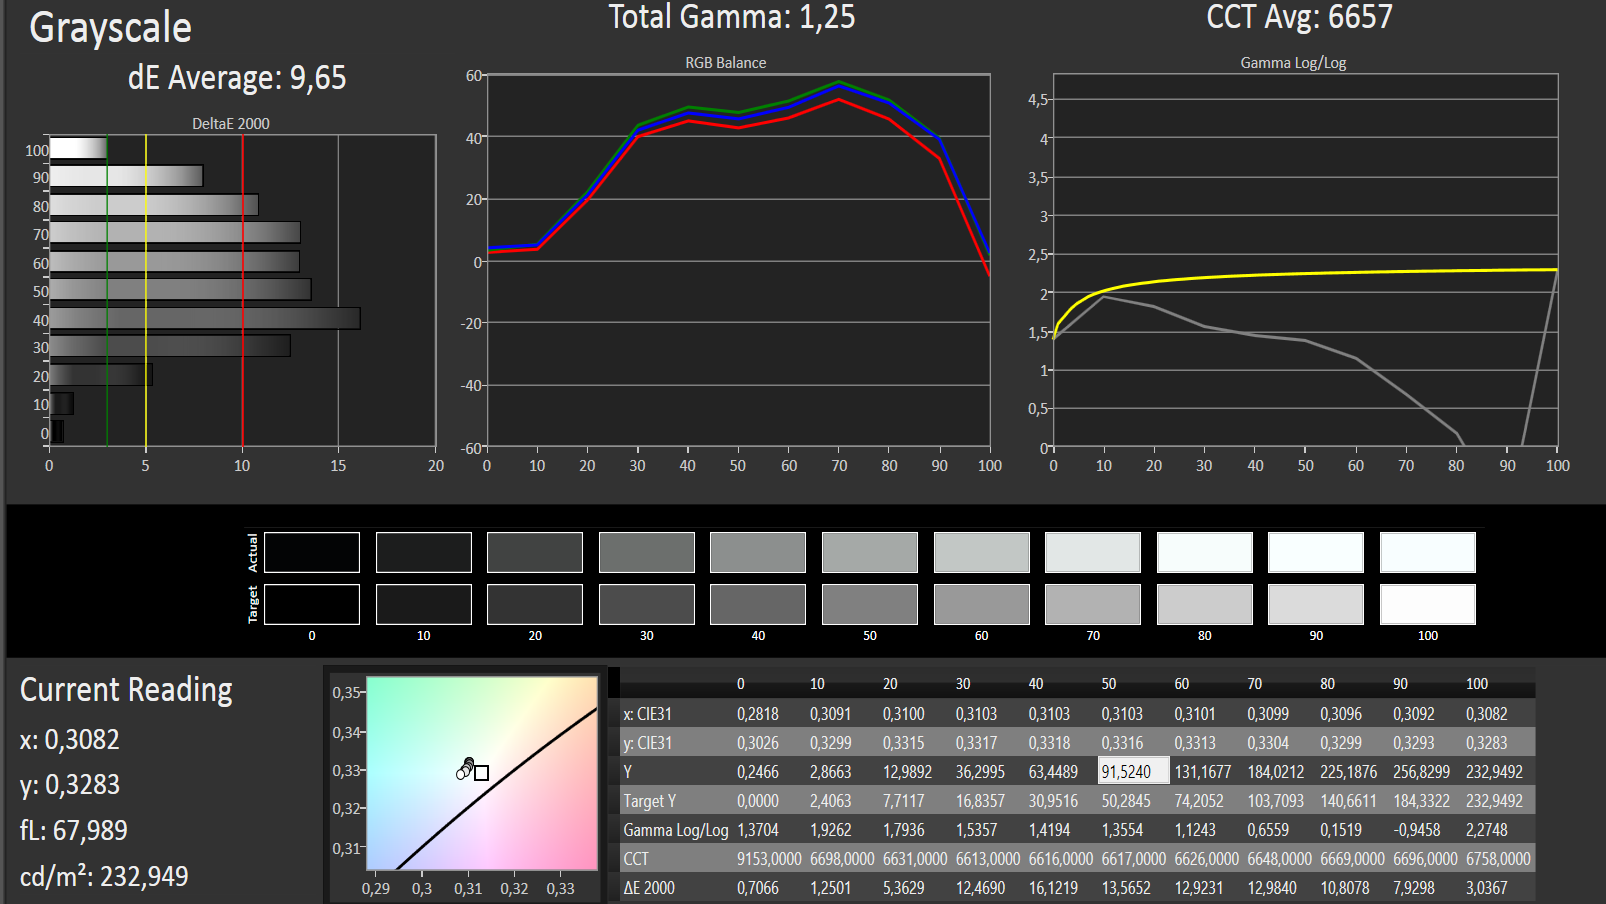
Task: Select the Actual swatch at 40 percent
Action: coord(758,552)
